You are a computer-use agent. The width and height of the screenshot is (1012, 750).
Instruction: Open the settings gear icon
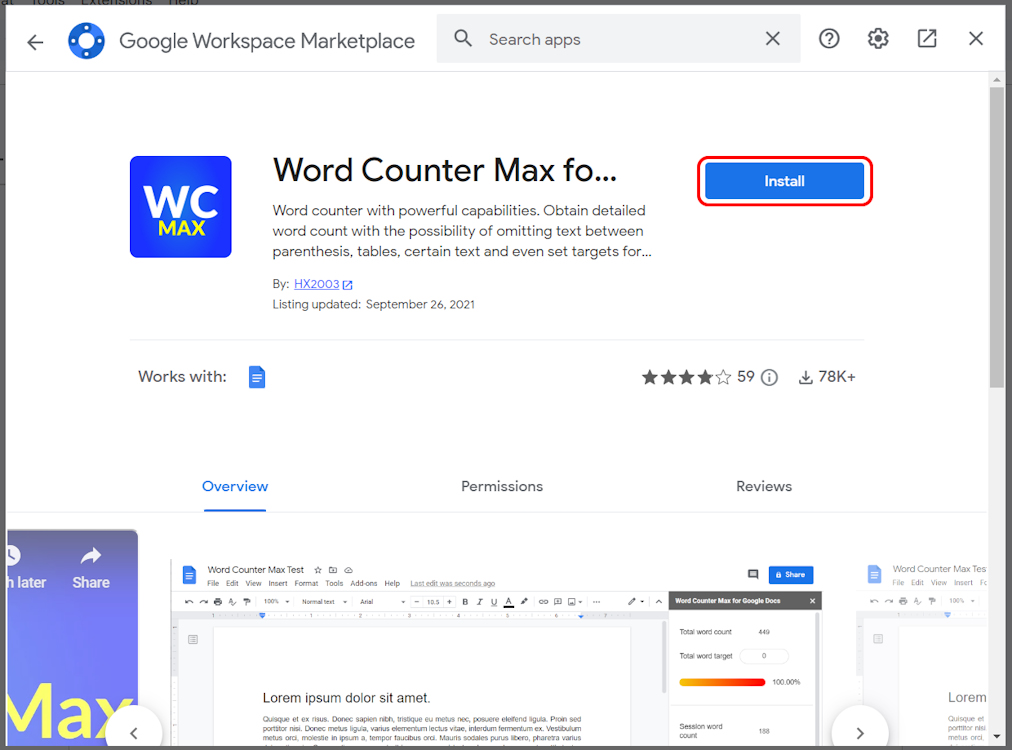click(878, 38)
